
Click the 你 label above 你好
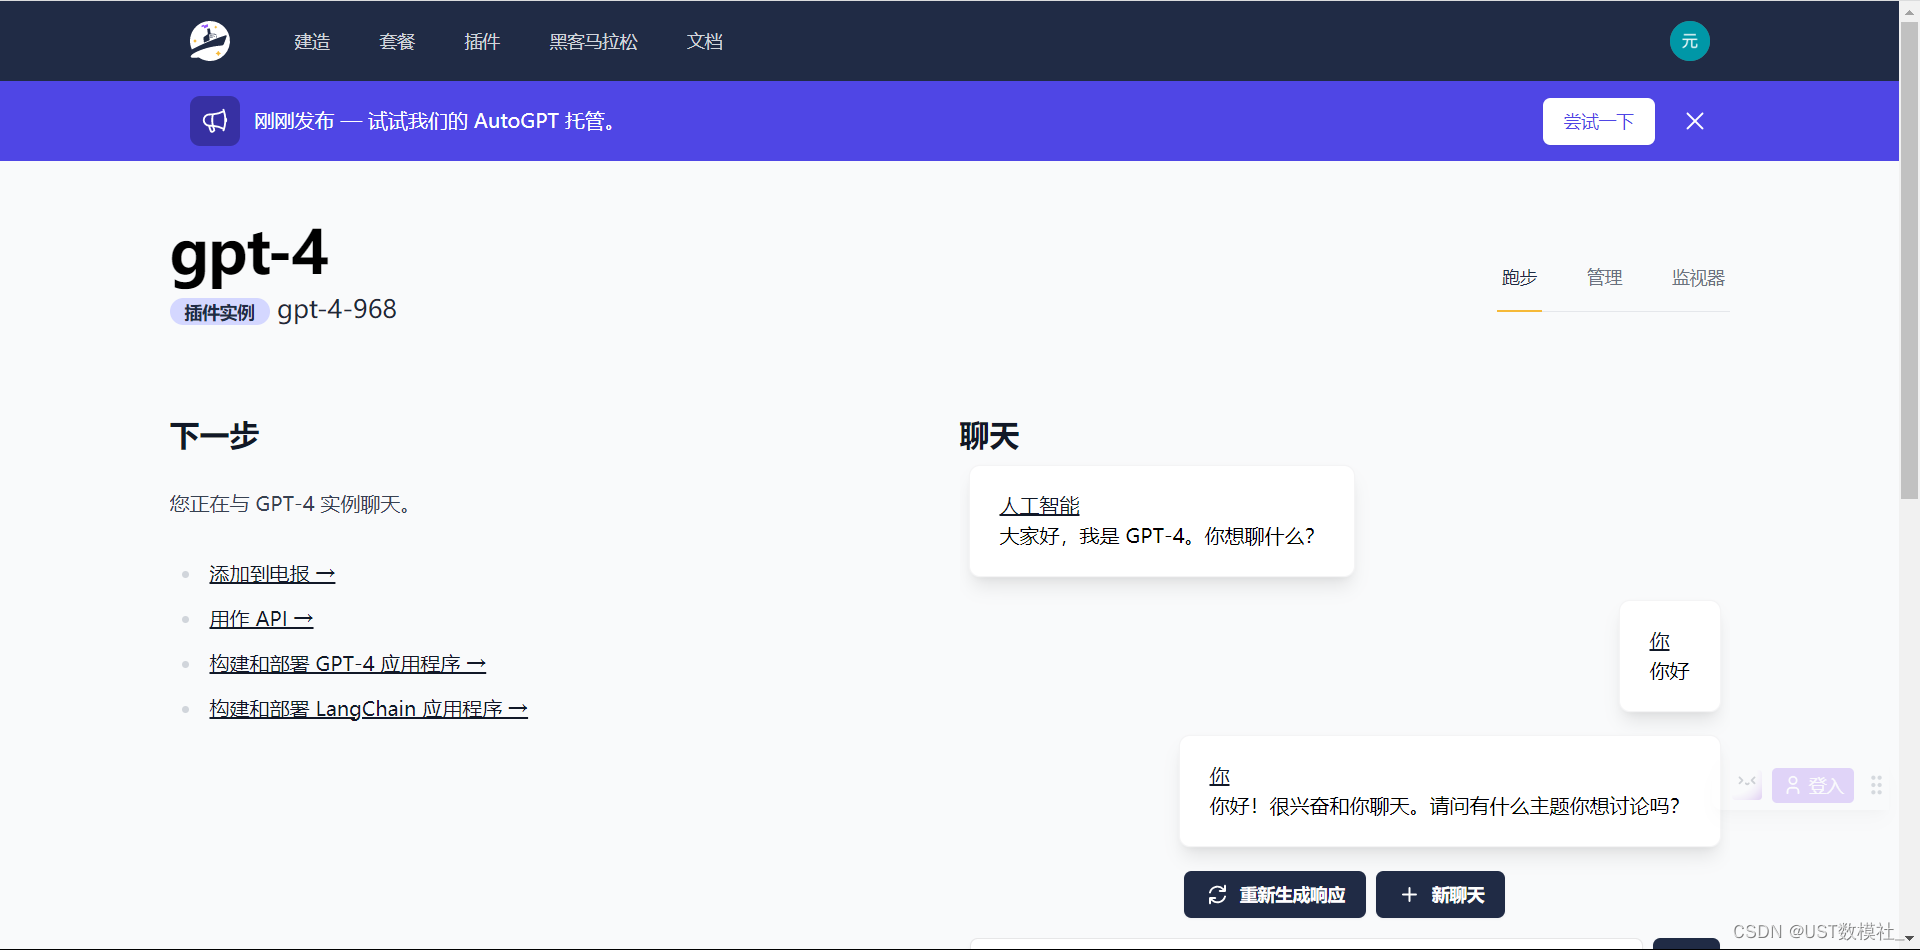coord(1660,641)
